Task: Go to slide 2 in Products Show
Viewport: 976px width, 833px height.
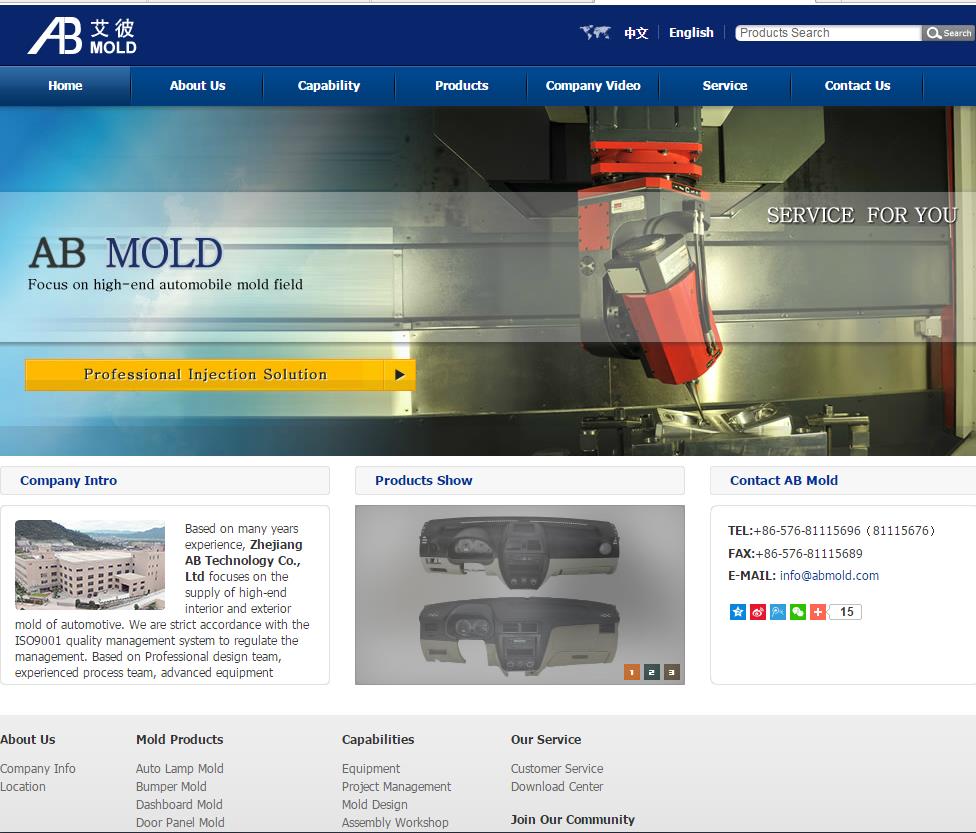Action: click(x=652, y=672)
